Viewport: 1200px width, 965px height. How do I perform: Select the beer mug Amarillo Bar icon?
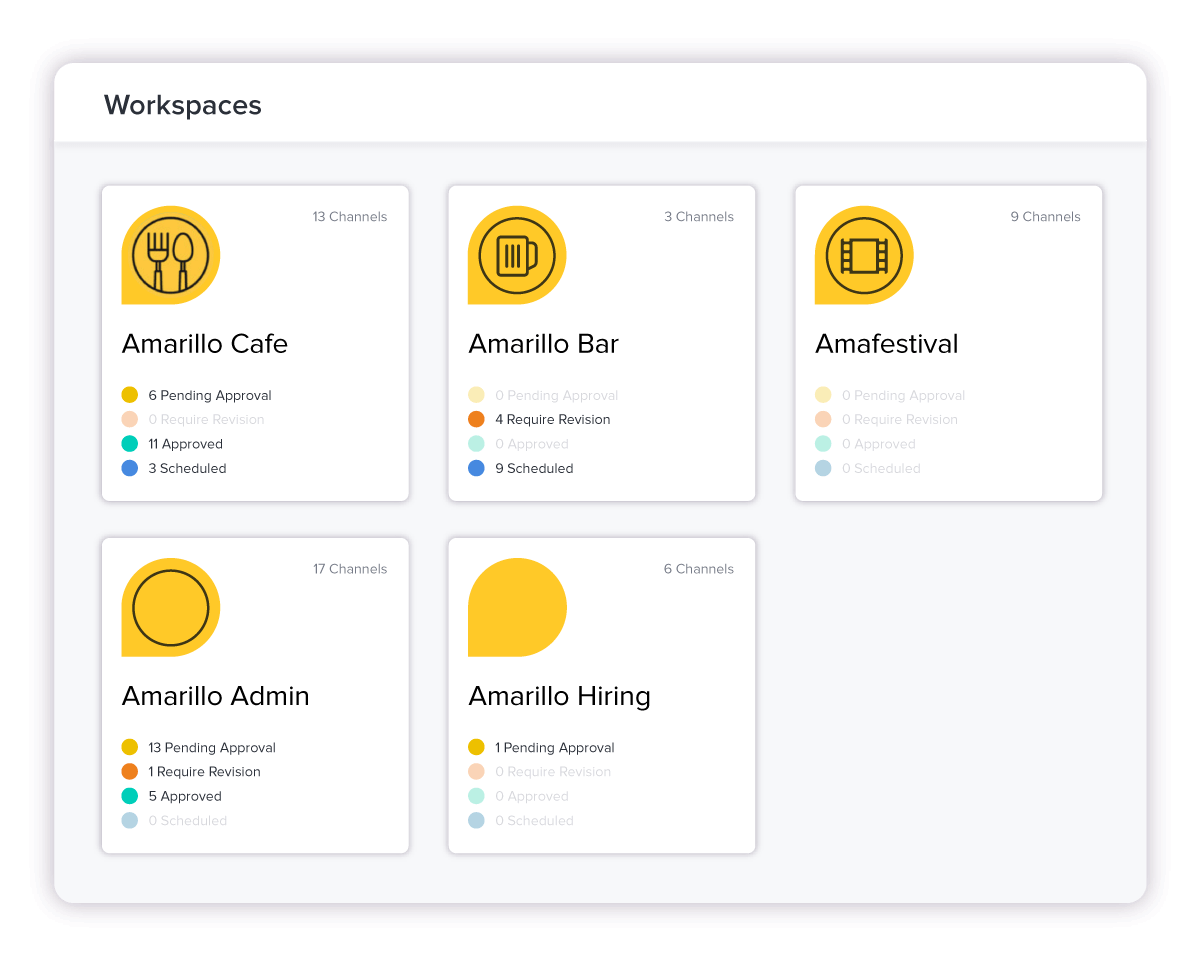click(517, 255)
